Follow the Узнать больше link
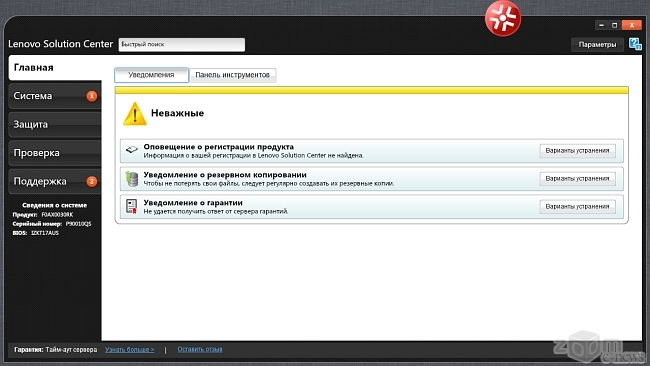Image resolution: width=650 pixels, height=366 pixels. point(129,349)
